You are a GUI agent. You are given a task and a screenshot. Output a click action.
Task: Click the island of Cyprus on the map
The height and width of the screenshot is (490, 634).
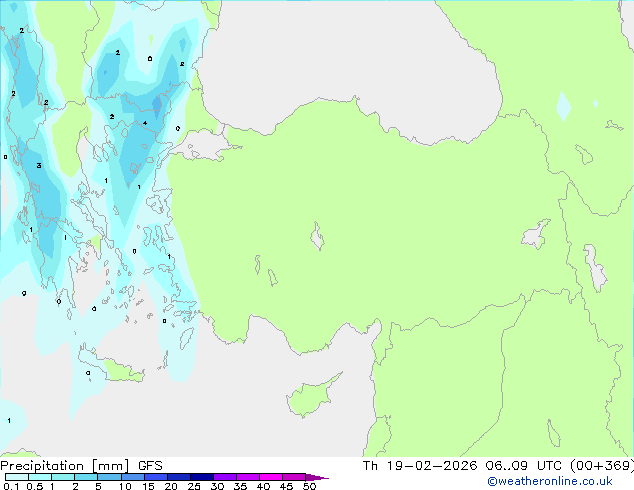point(313,395)
